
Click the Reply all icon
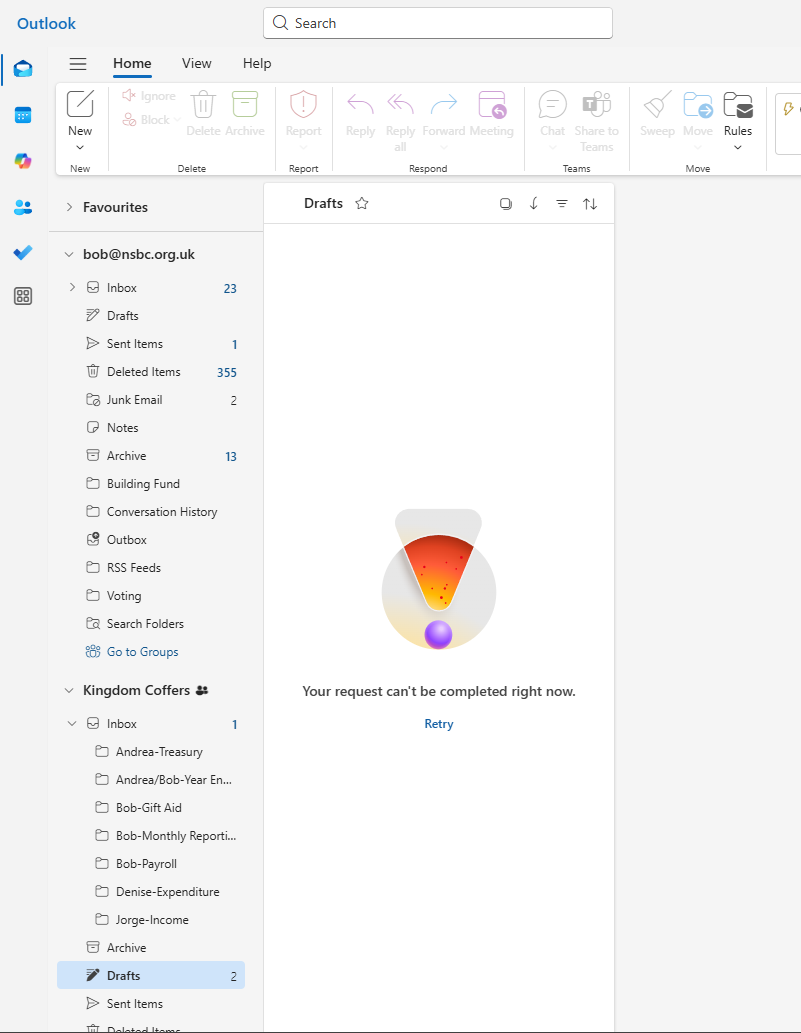400,104
